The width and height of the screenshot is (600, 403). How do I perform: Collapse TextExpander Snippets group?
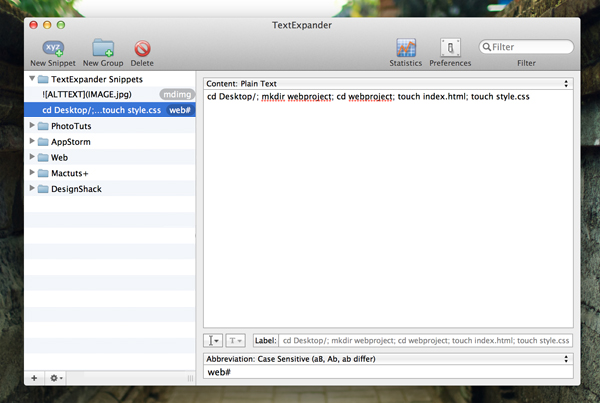coord(32,78)
